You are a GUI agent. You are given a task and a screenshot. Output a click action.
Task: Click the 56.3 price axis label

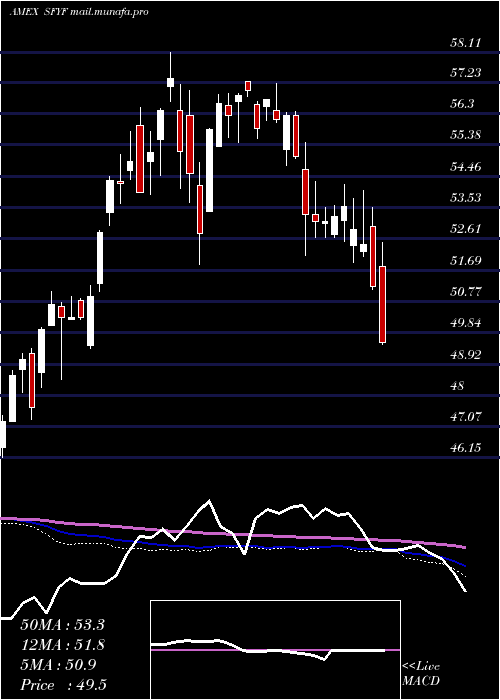pos(462,104)
